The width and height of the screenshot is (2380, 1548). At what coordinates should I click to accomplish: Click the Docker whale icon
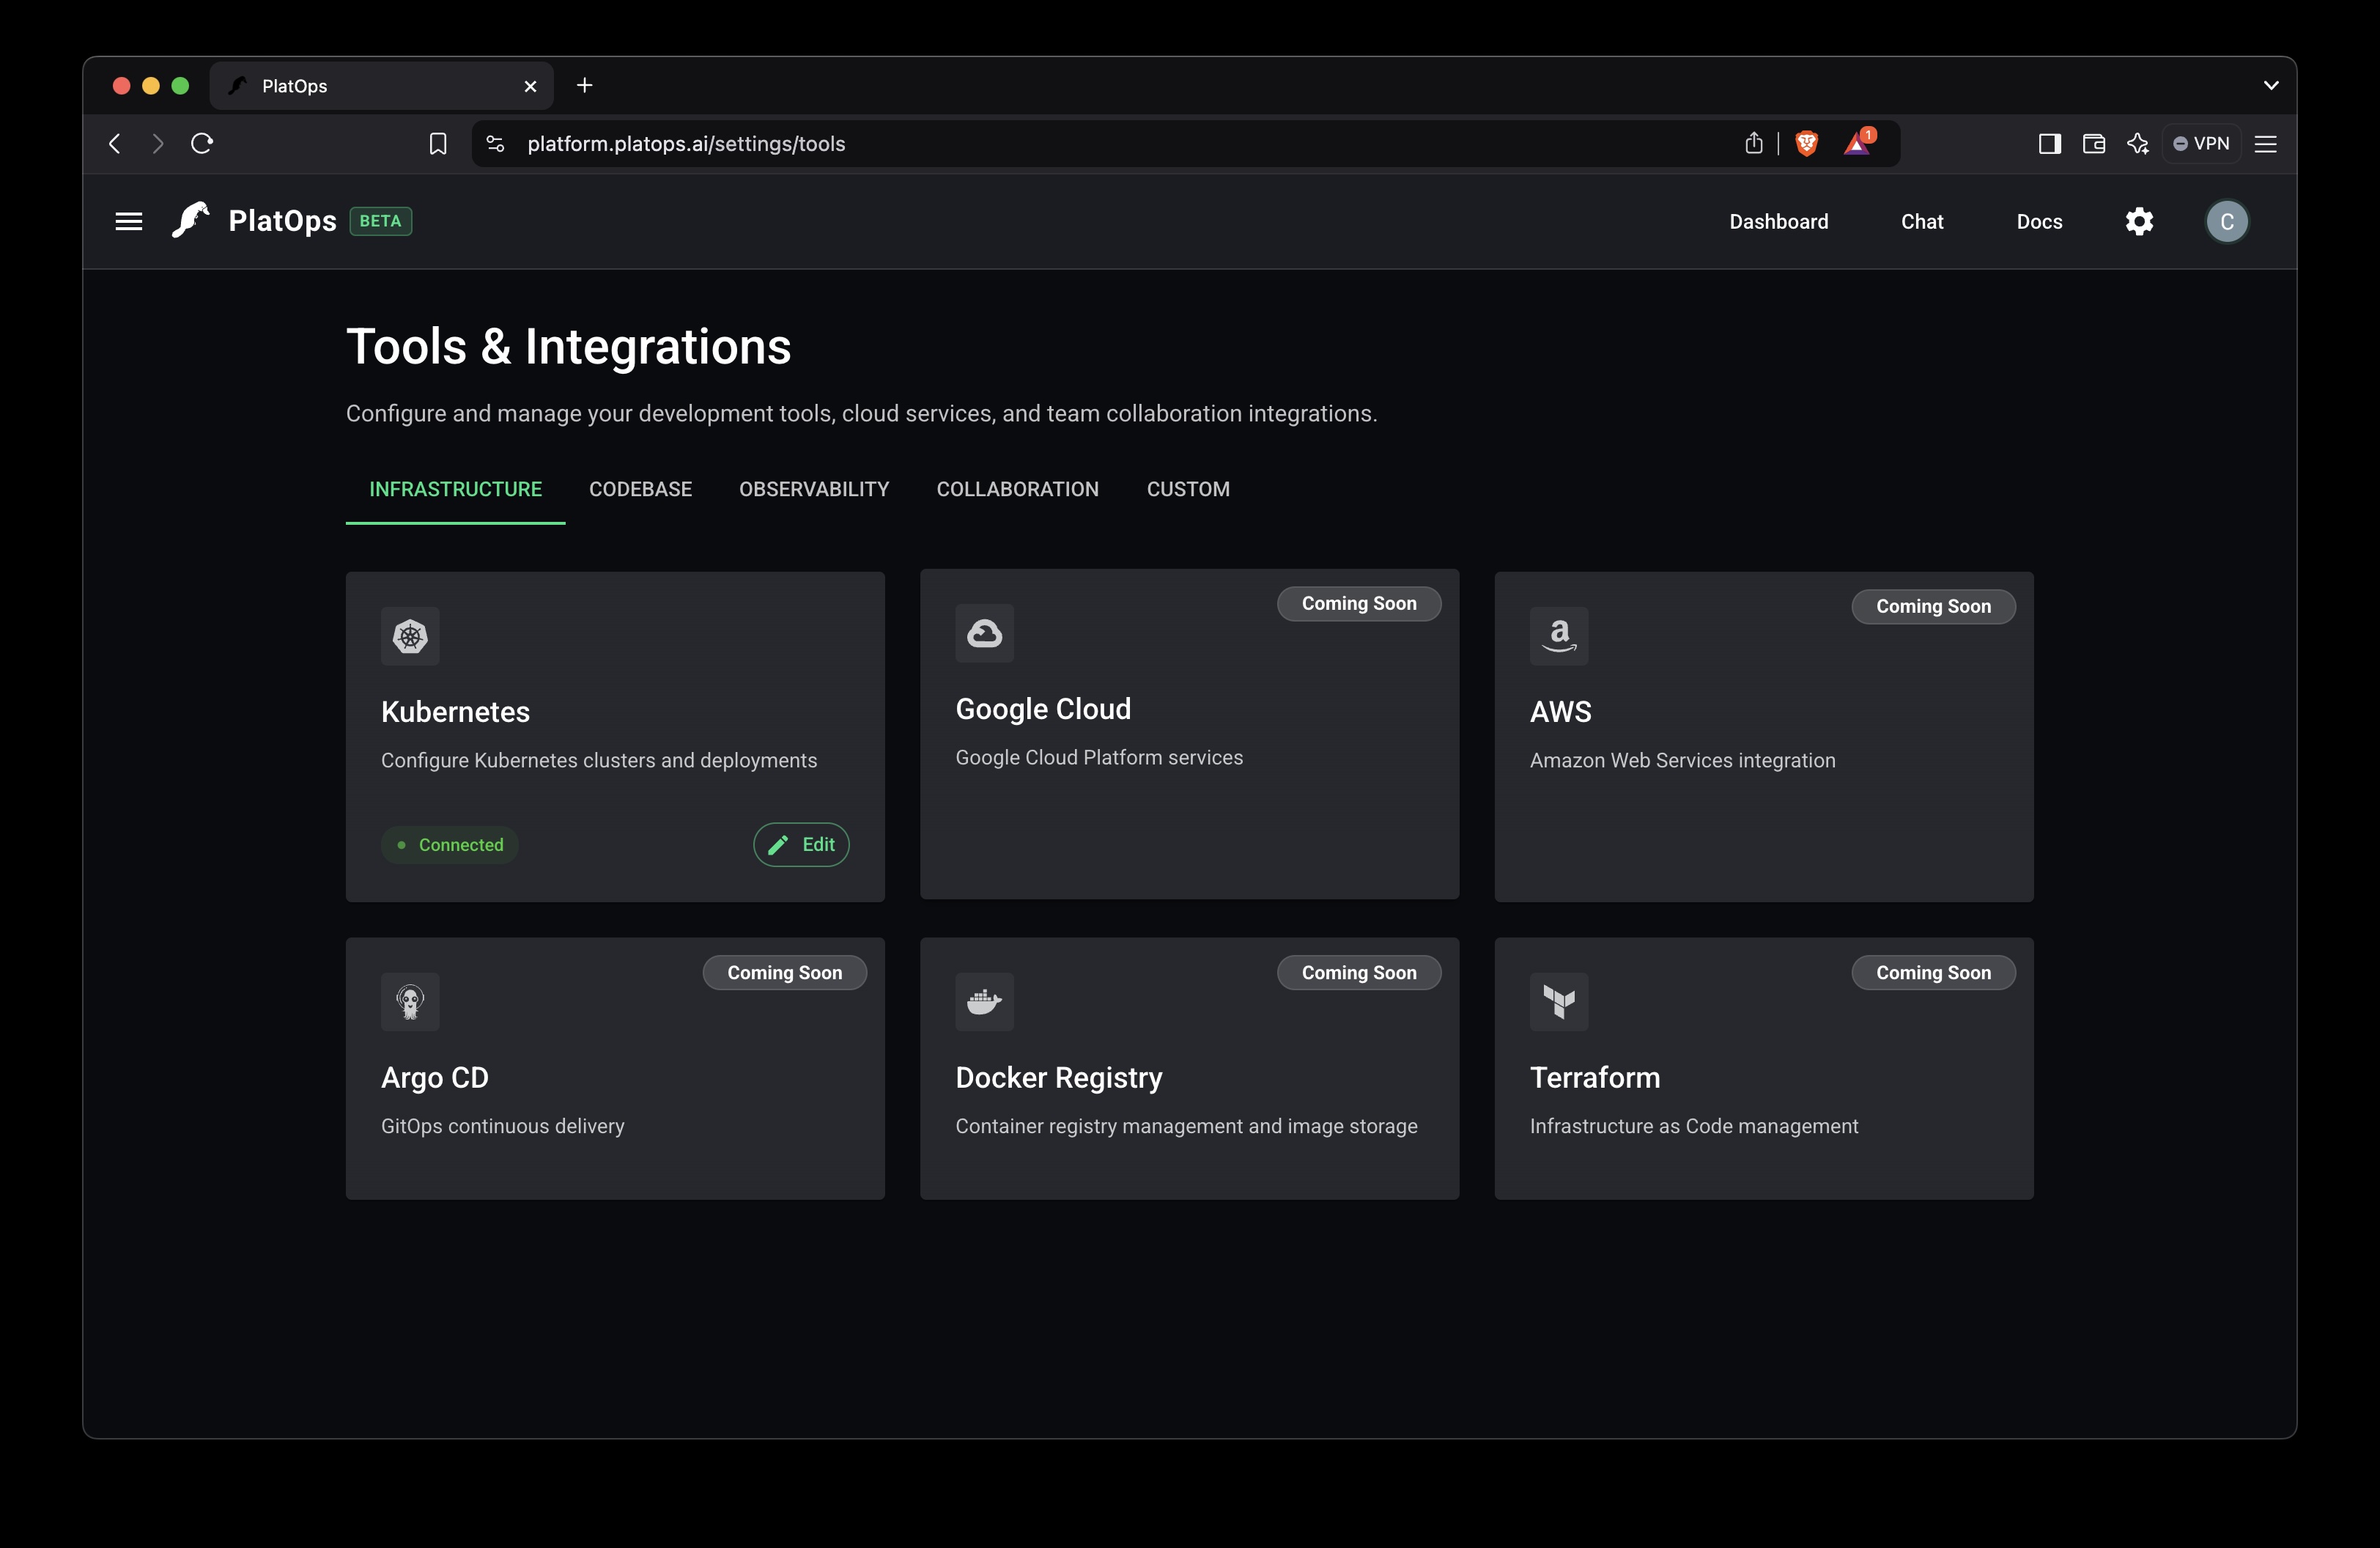tap(984, 1001)
